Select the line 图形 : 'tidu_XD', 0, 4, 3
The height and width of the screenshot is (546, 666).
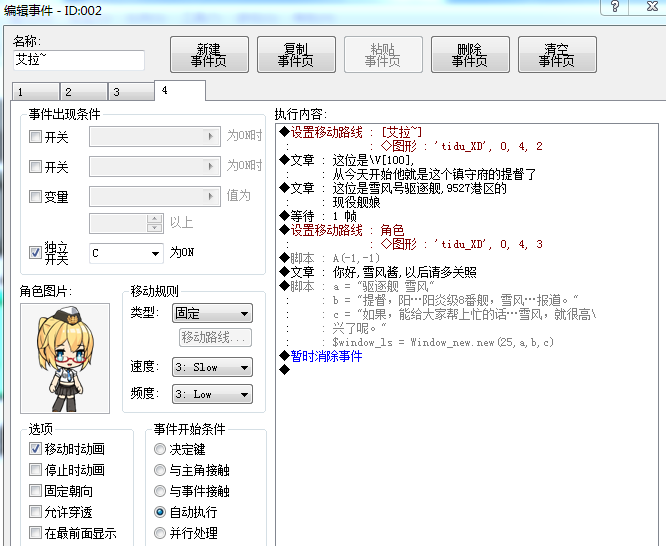pyautogui.click(x=462, y=244)
